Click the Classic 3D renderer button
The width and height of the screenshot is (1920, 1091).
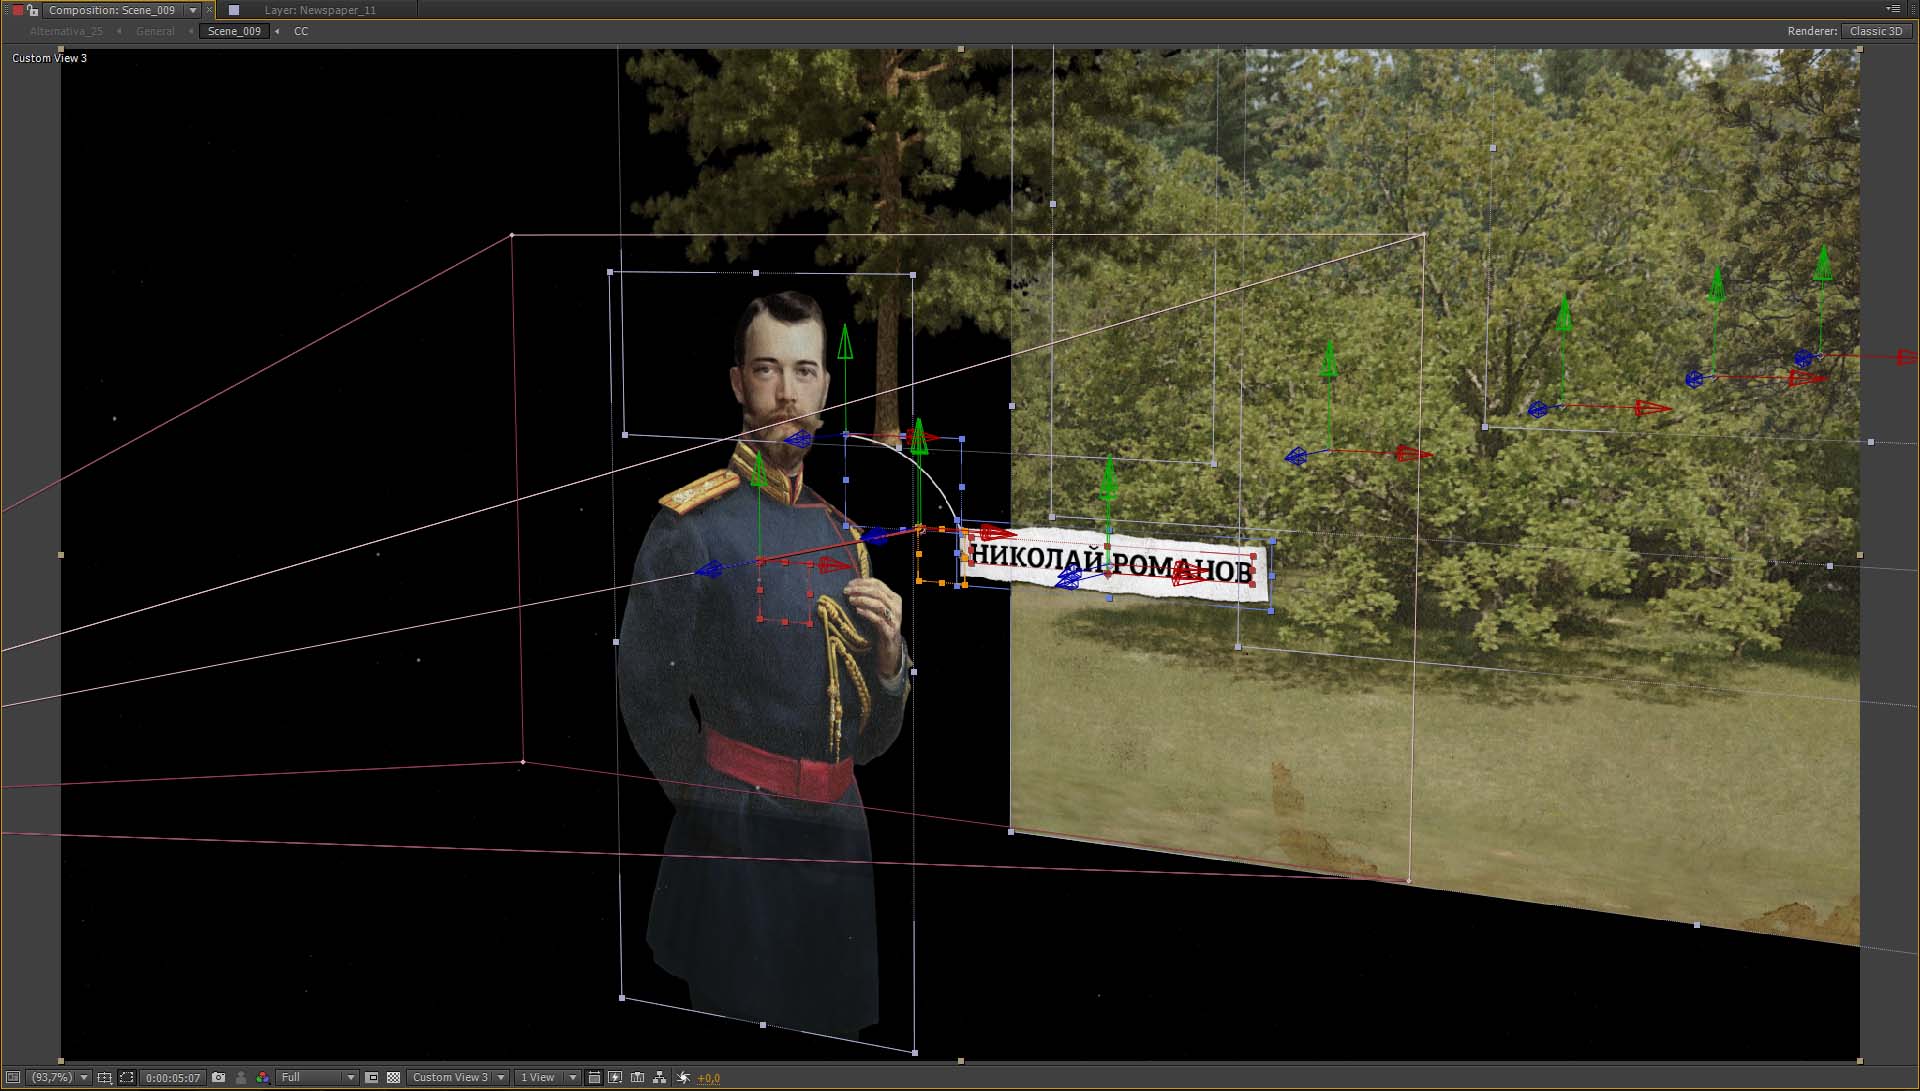[1875, 31]
